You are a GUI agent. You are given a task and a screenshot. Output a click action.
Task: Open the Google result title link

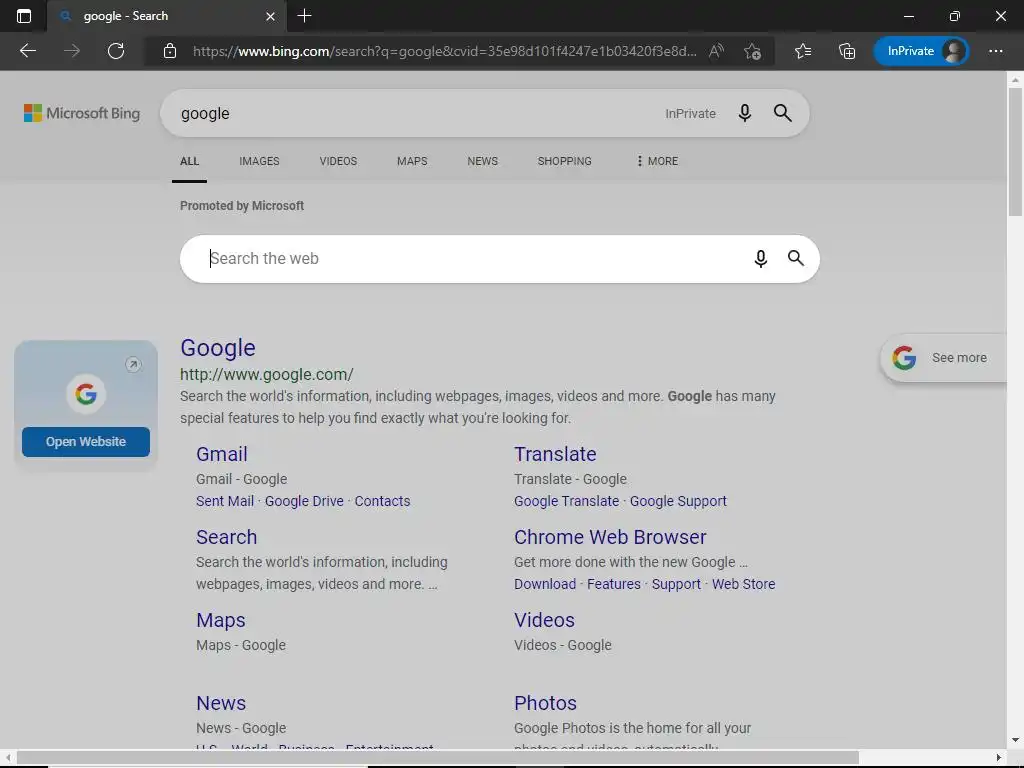[x=218, y=347]
